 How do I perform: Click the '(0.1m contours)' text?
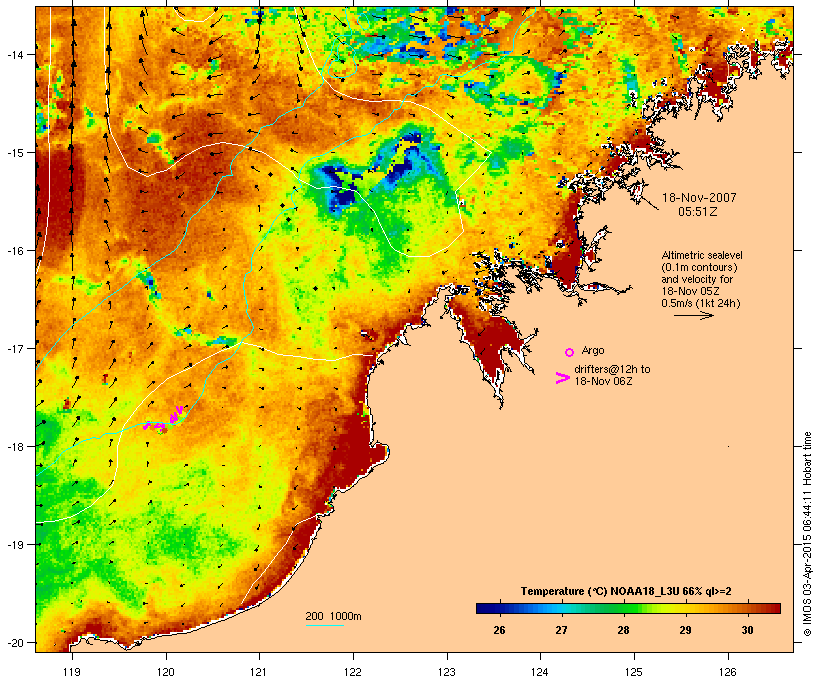699,267
